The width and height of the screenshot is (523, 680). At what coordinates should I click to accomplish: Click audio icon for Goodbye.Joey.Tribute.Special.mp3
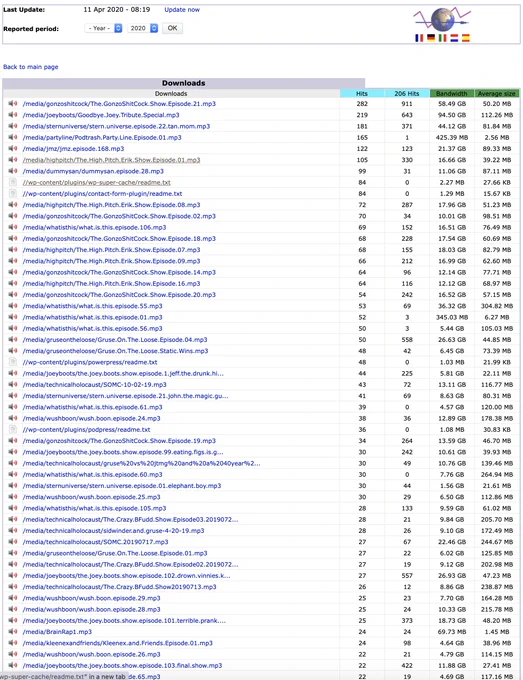pyautogui.click(x=13, y=115)
